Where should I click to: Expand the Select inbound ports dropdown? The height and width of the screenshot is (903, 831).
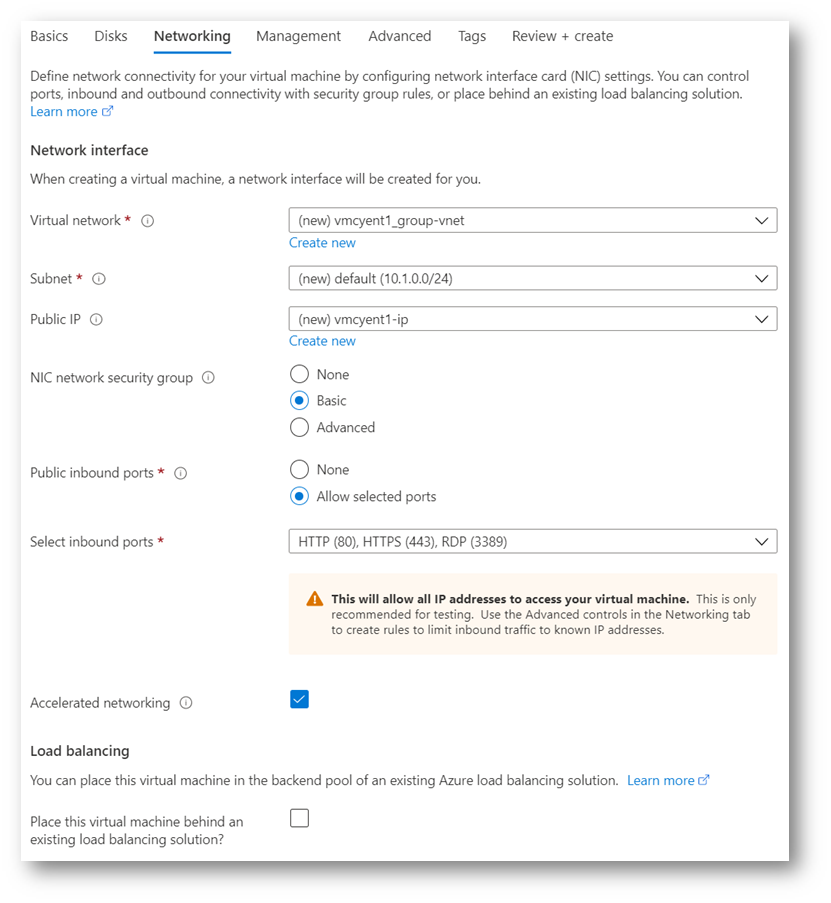(x=532, y=542)
